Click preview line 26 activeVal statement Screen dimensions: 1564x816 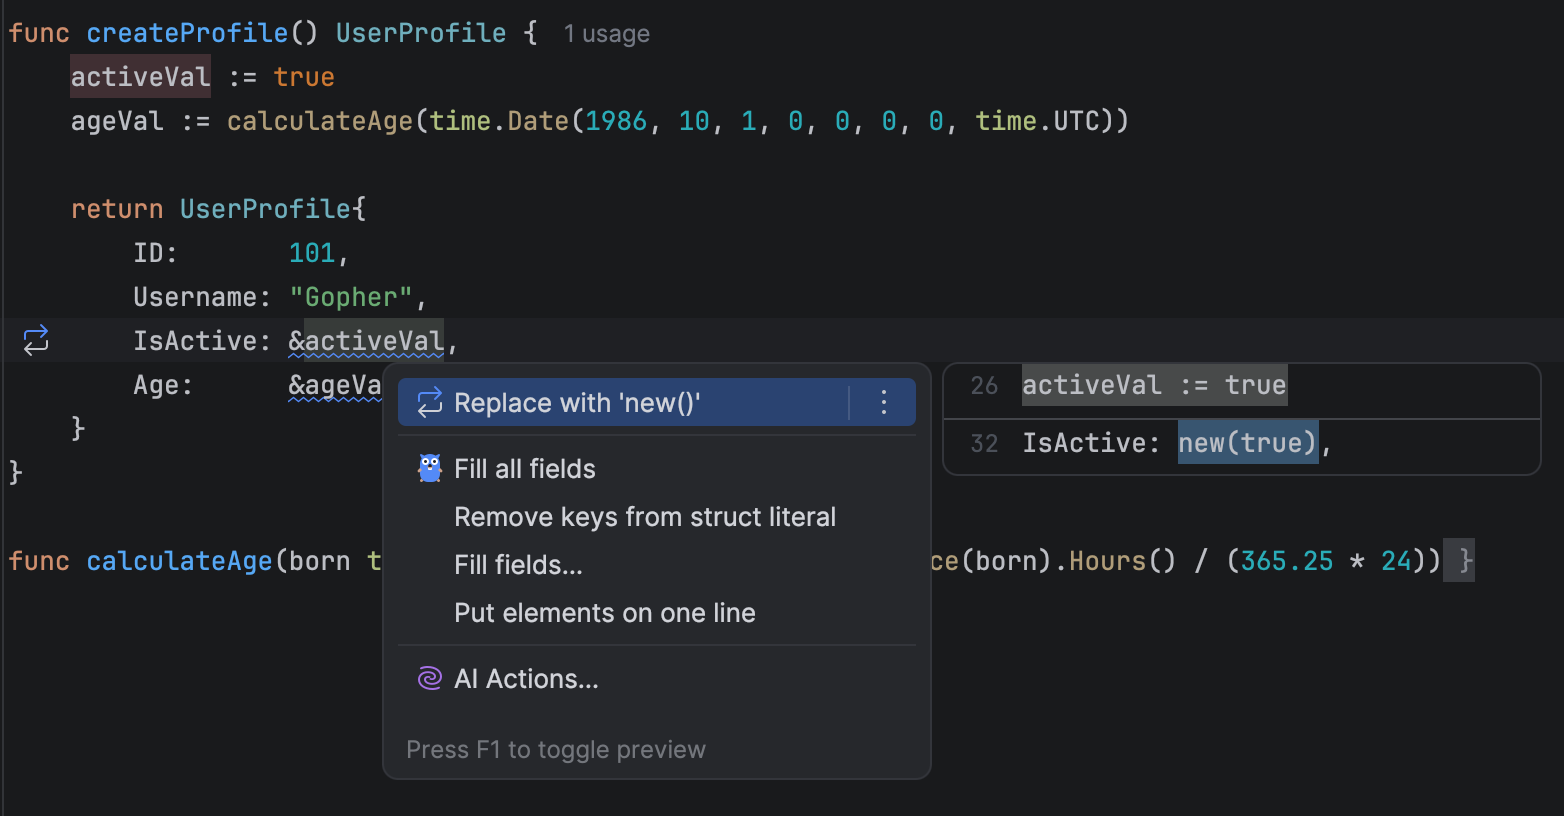[1153, 386]
